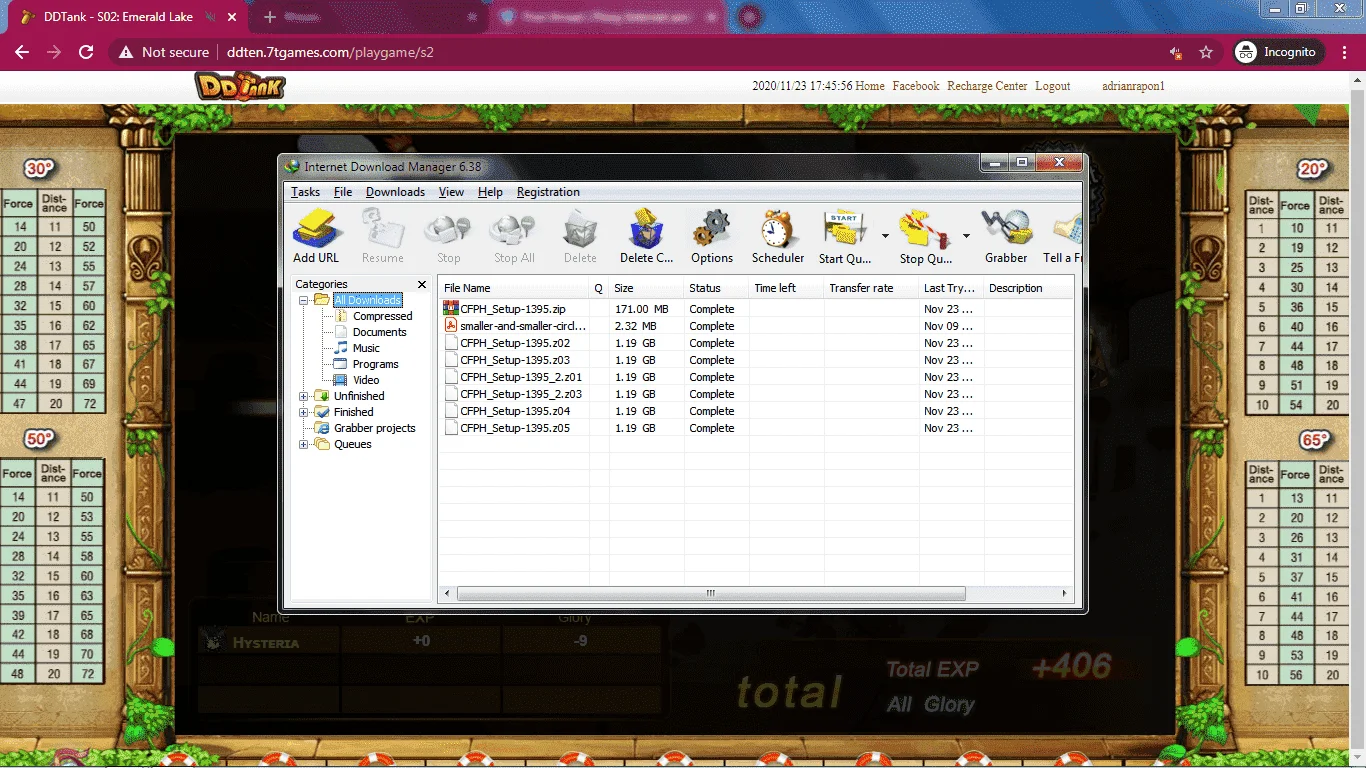Screen dimensions: 1366x768
Task: Sort by the Size column header
Action: (x=646, y=288)
